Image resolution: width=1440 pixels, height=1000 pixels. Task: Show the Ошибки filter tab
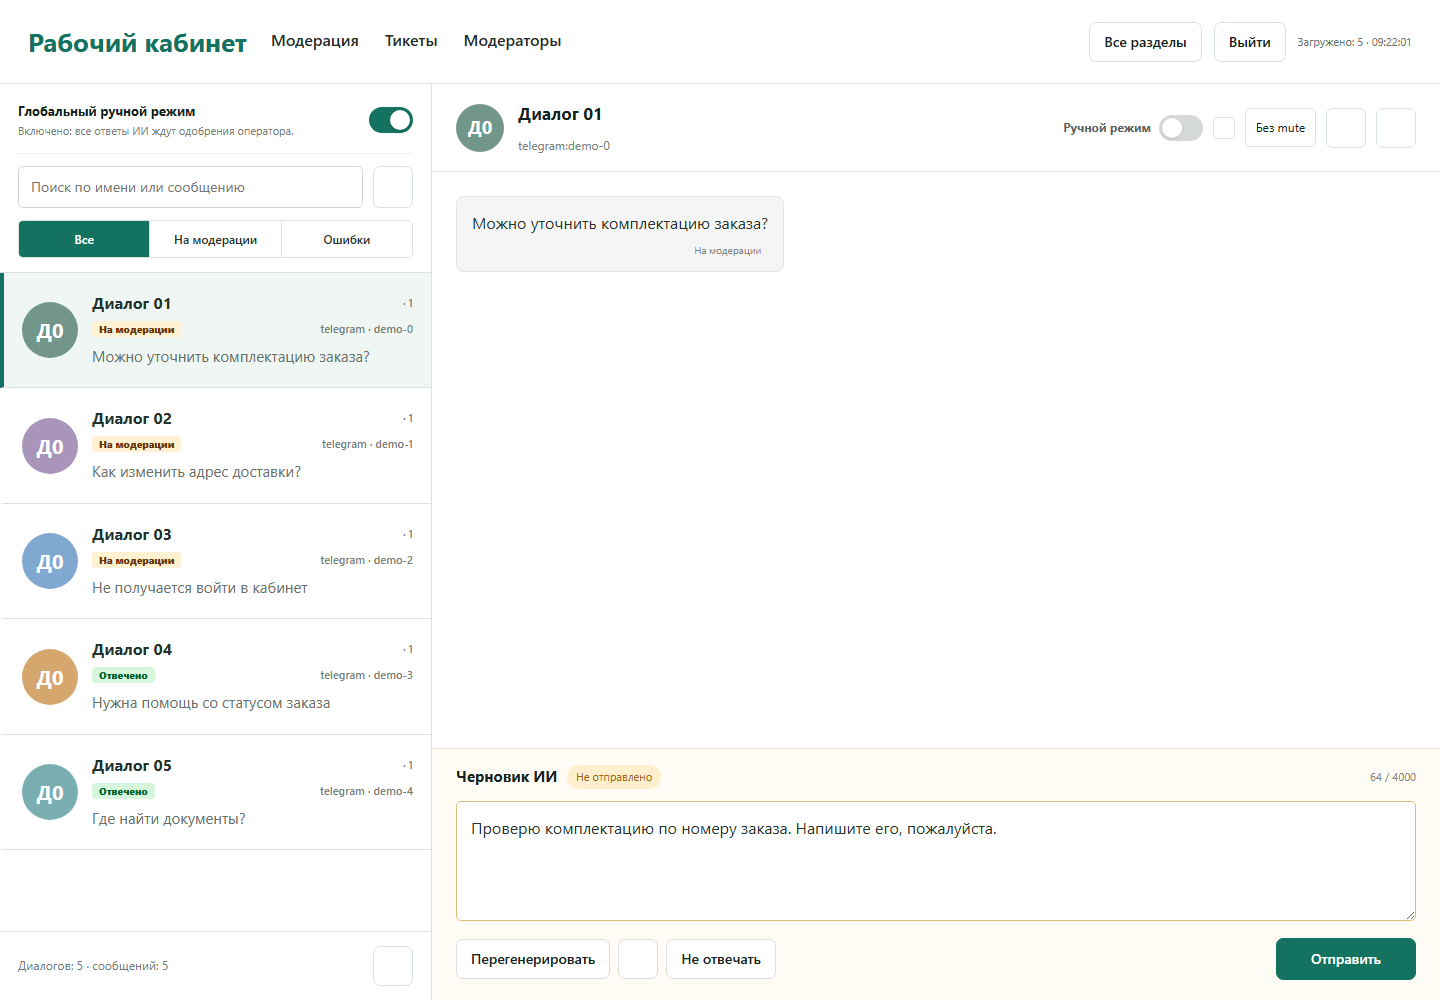point(347,239)
